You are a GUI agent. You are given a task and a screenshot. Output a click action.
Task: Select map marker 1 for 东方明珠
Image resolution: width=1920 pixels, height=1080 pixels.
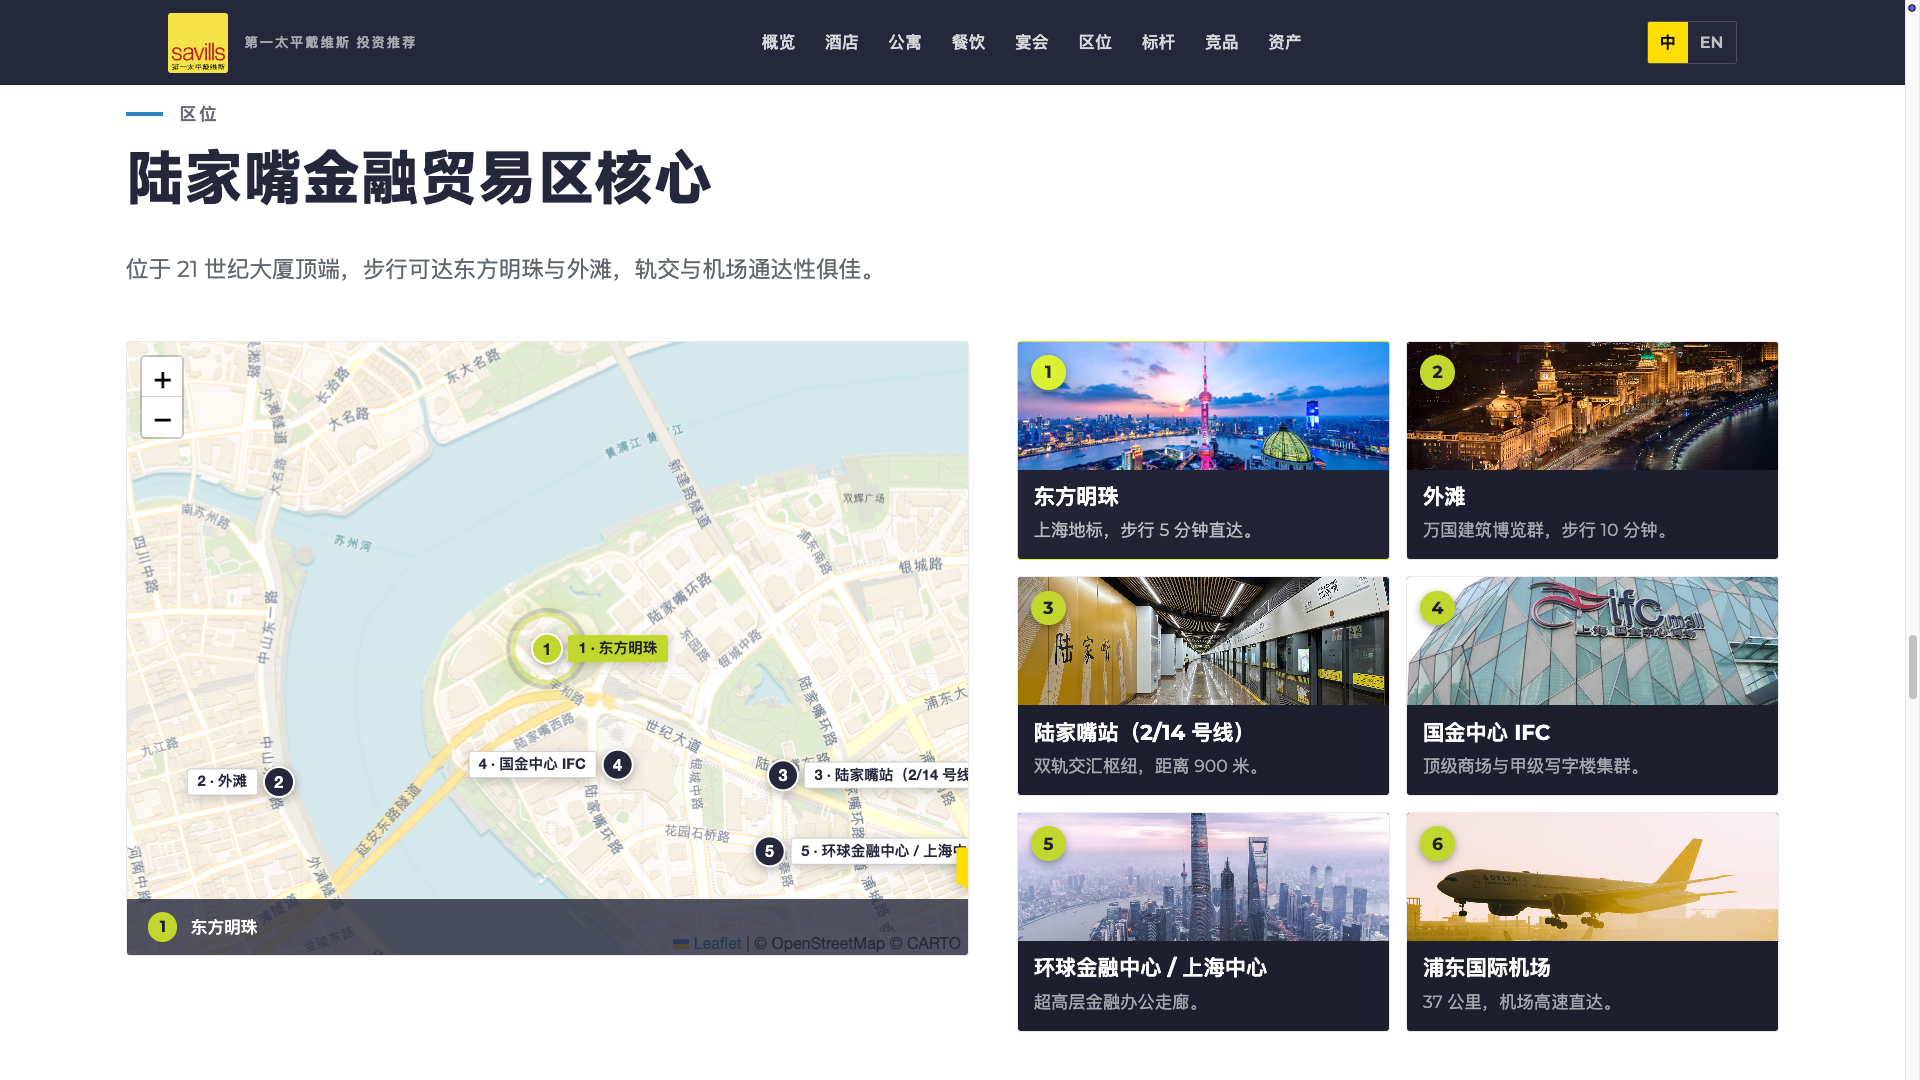pos(546,649)
